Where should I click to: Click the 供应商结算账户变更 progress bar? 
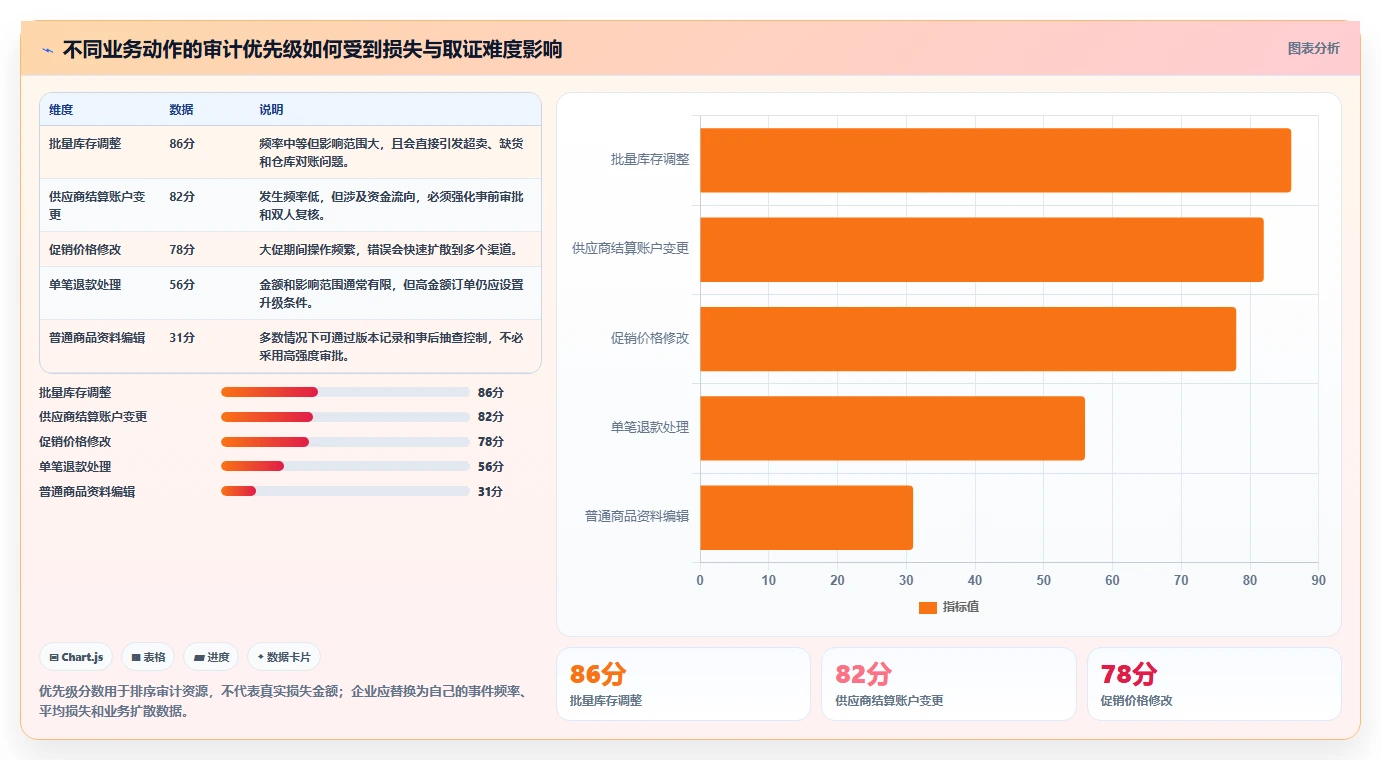pos(345,417)
